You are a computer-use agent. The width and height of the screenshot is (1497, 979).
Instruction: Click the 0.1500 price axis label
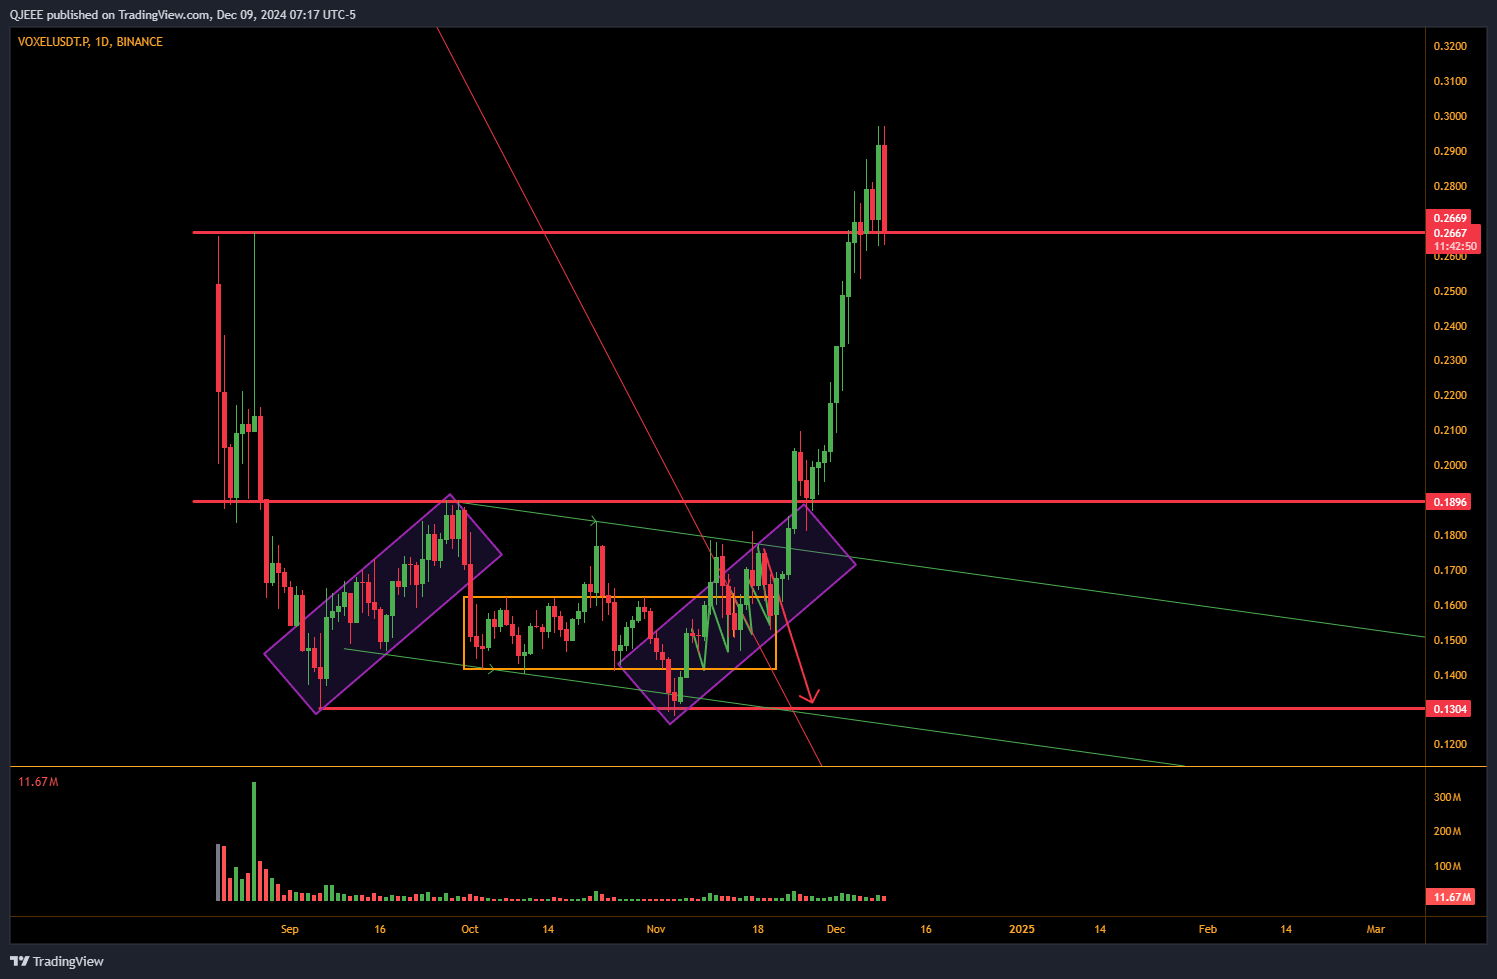click(x=1450, y=640)
